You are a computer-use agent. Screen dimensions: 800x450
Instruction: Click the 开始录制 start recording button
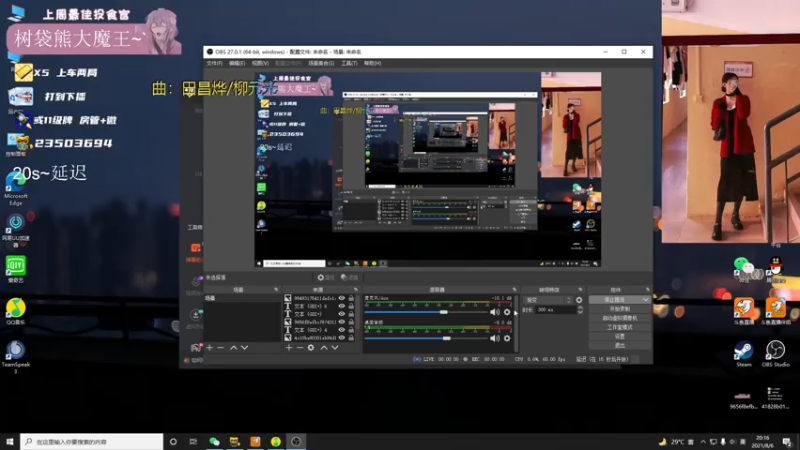coord(619,309)
